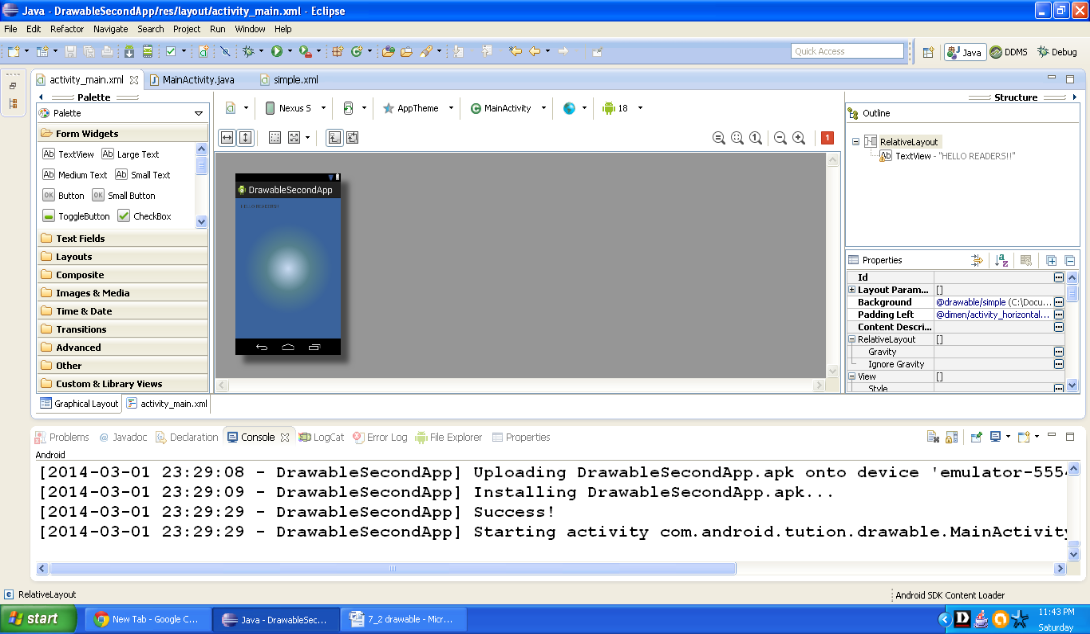1090x634 pixels.
Task: Click the palette scrollbar down arrow
Action: click(201, 222)
